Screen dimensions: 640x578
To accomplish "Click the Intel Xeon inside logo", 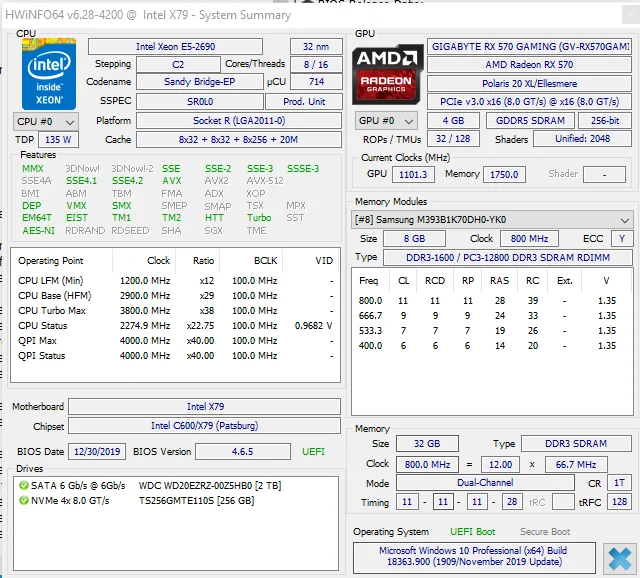I will [49, 74].
